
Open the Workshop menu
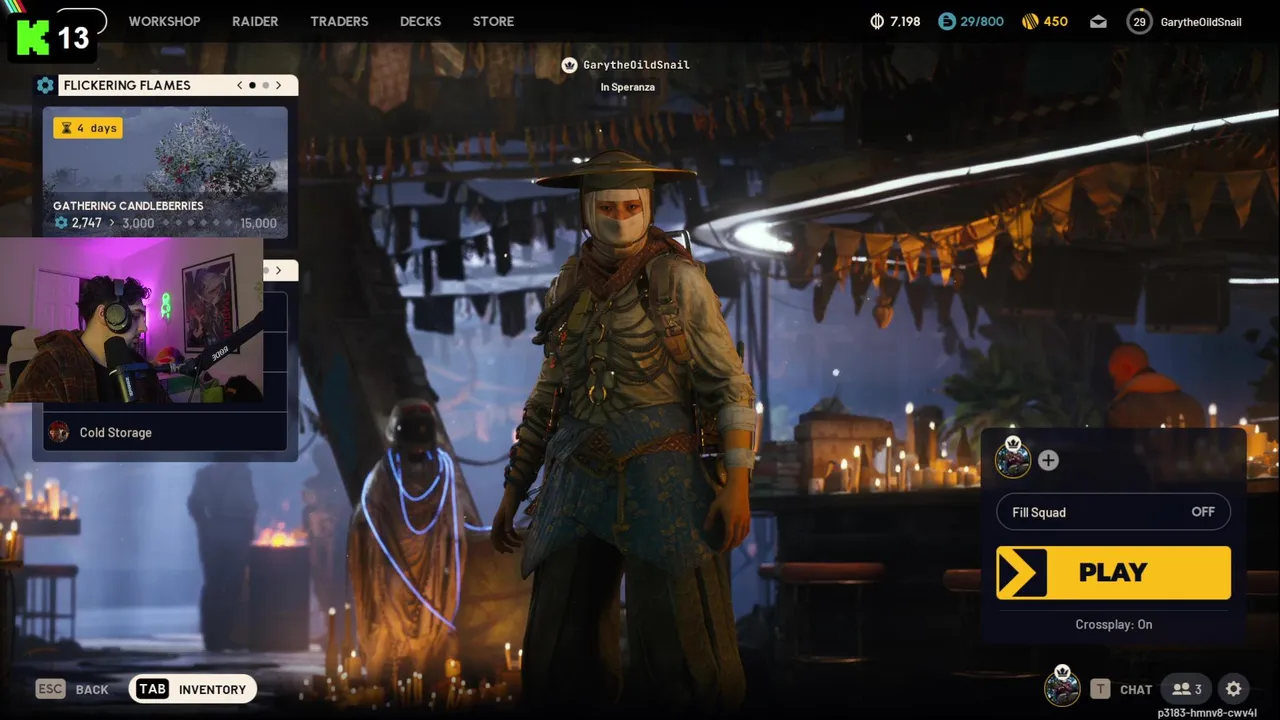pyautogui.click(x=164, y=21)
